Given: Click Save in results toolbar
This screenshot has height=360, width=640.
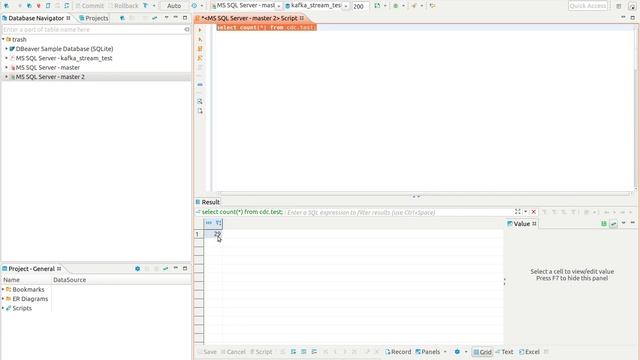Looking at the screenshot, I should 207,352.
